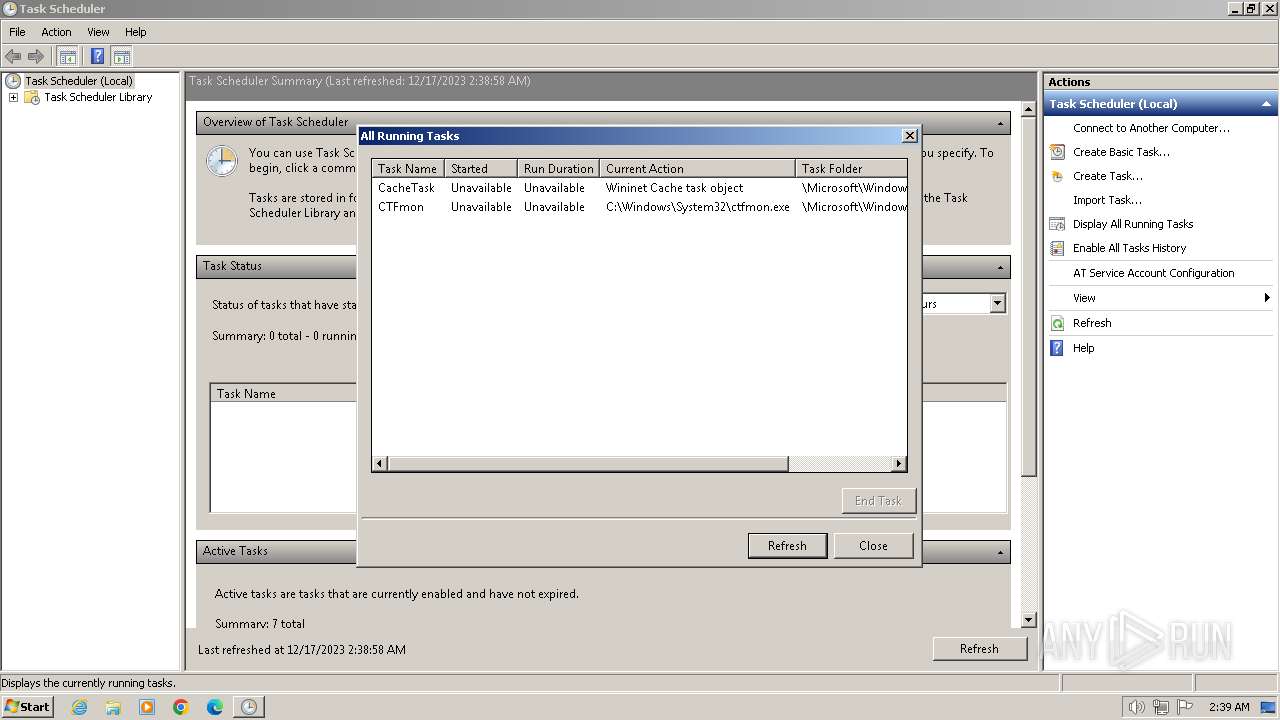This screenshot has width=1280, height=720.
Task: Click the summary pane scroll up arrow
Action: click(1029, 108)
